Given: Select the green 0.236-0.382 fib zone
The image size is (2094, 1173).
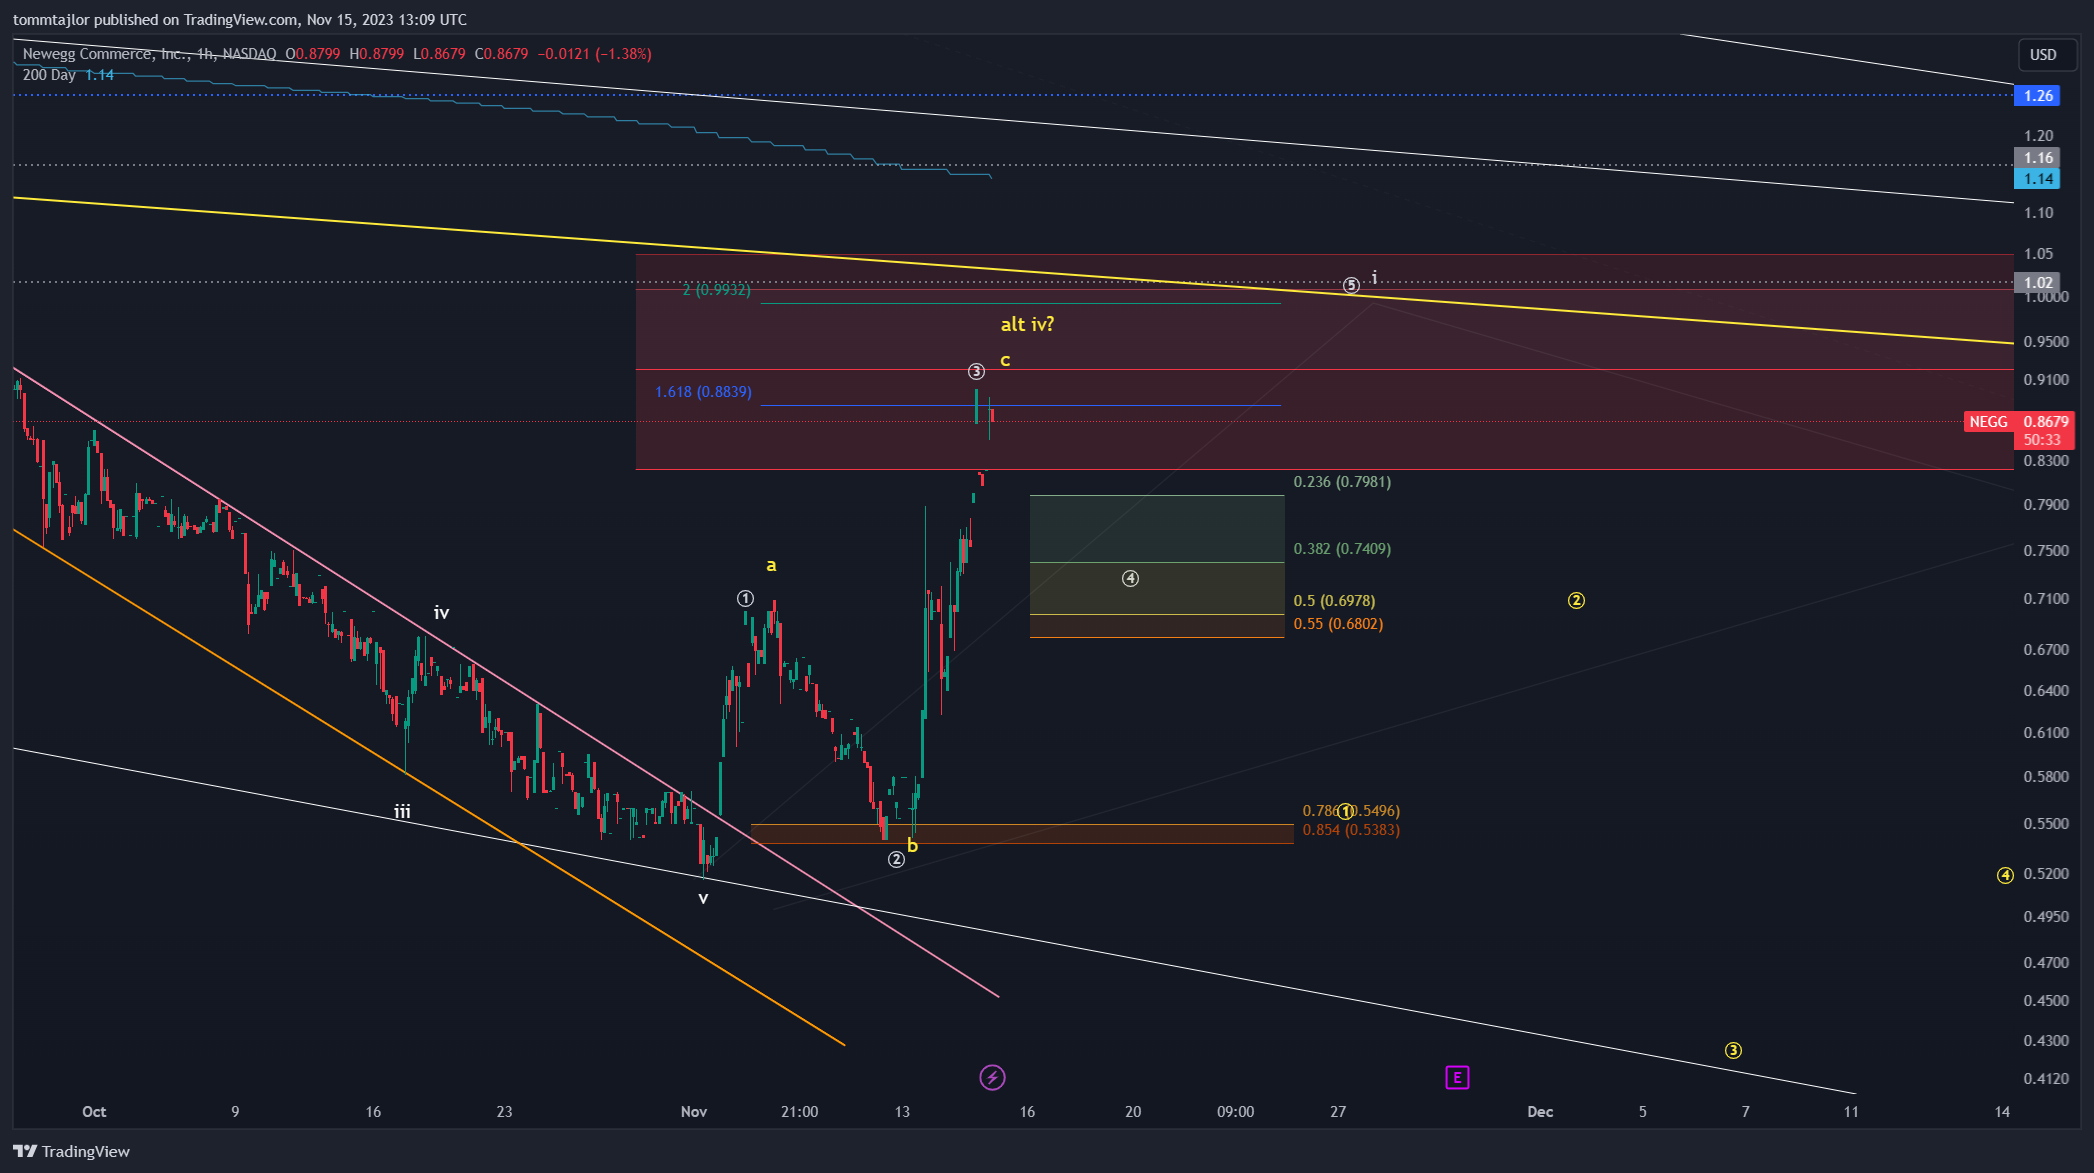Looking at the screenshot, I should tap(1157, 529).
